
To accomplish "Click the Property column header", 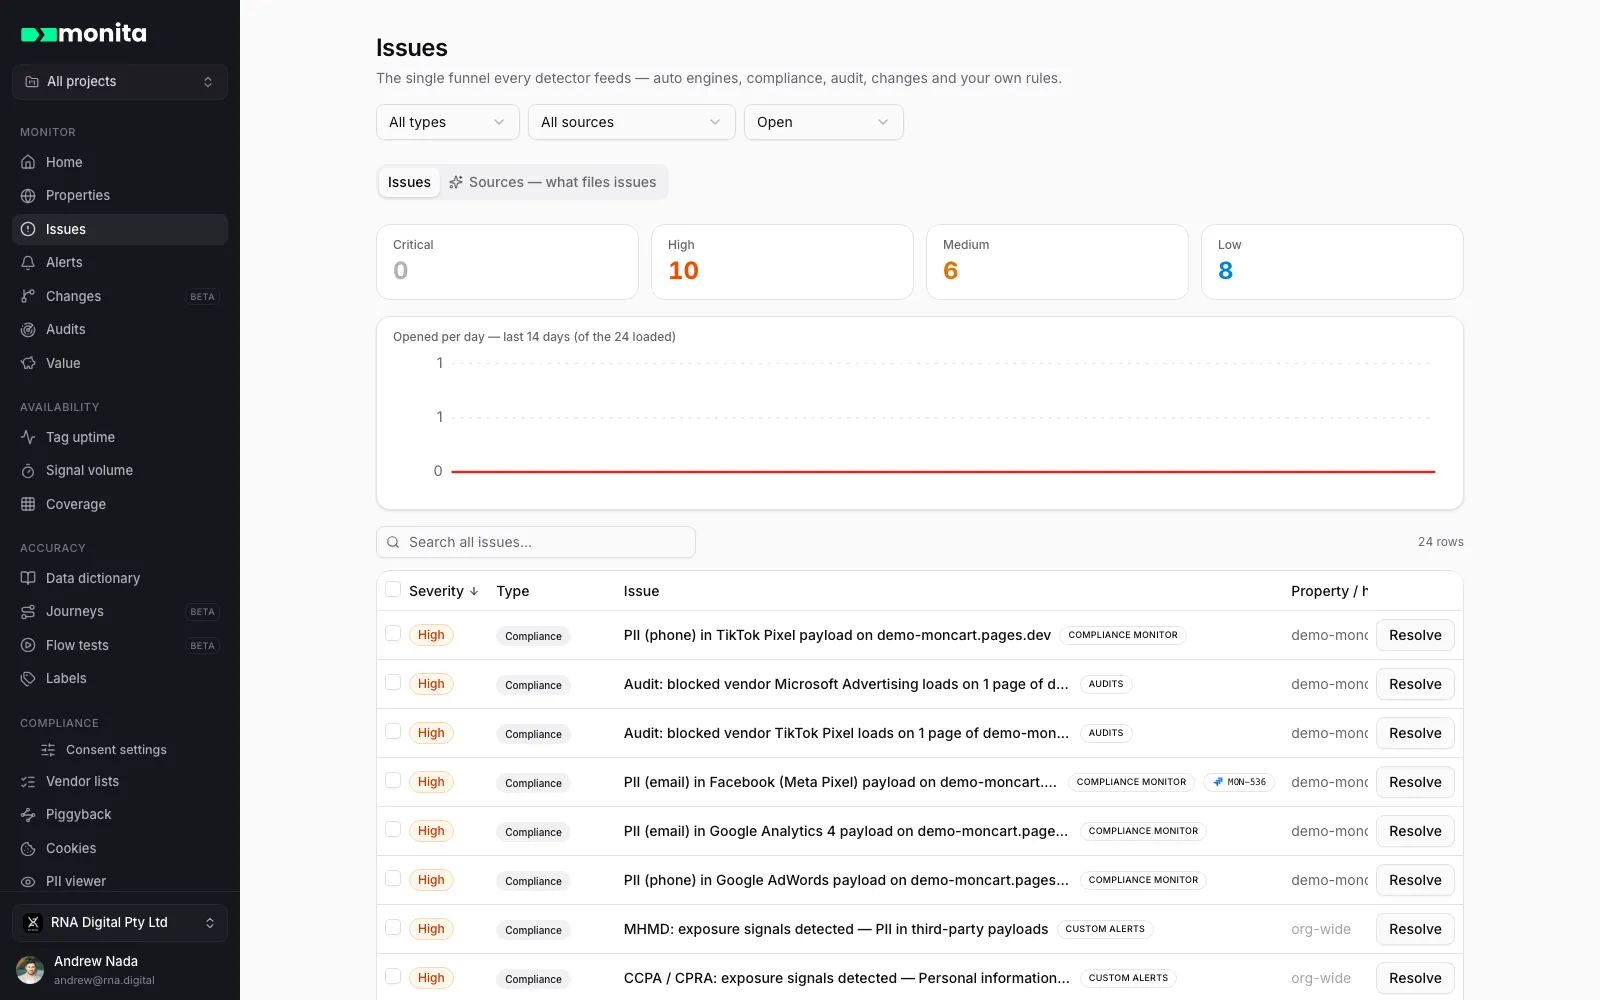I will (1329, 591).
